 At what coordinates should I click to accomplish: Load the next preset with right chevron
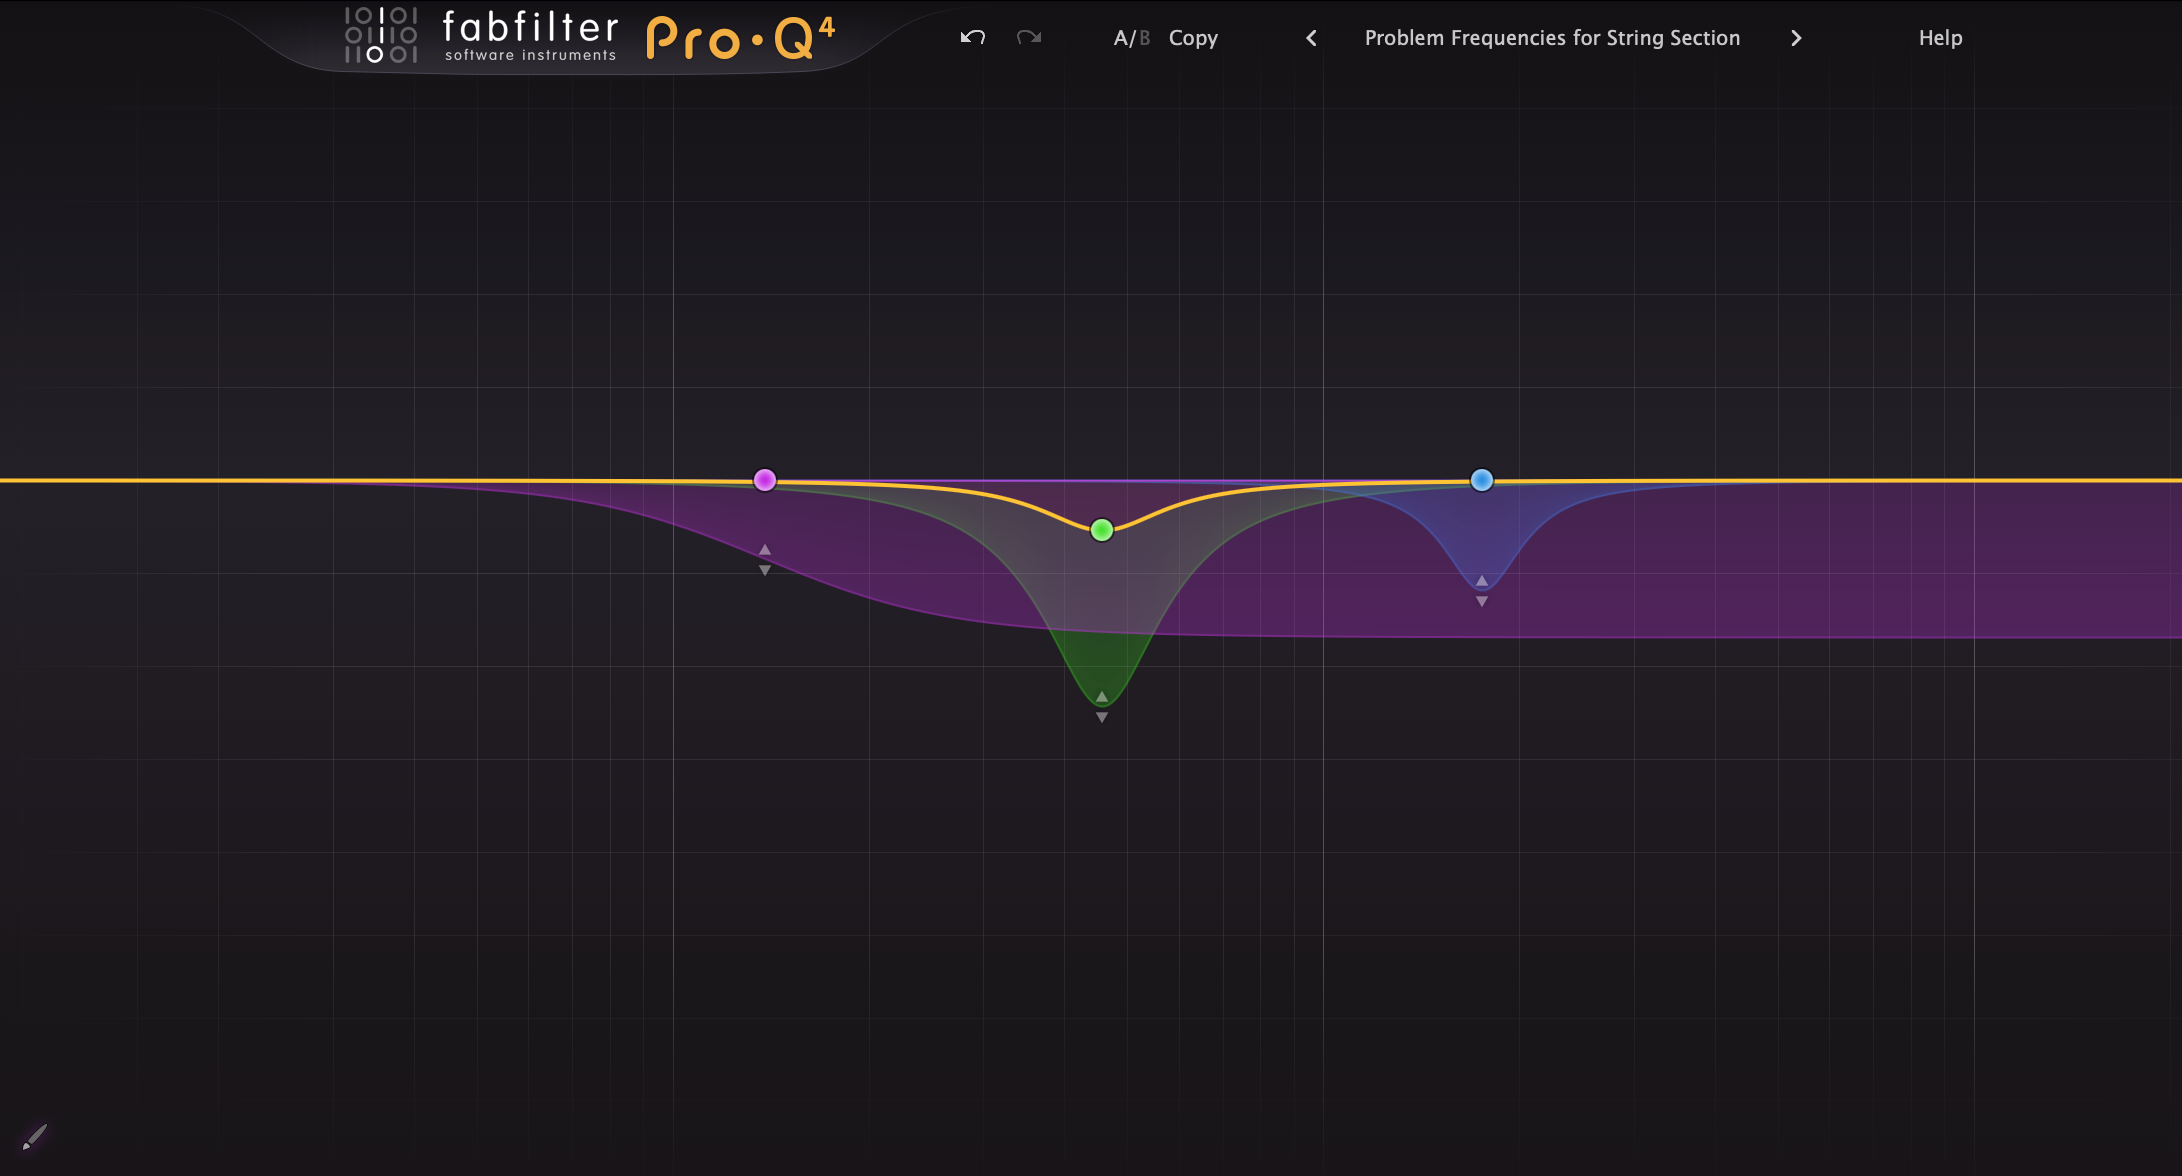[x=1796, y=38]
